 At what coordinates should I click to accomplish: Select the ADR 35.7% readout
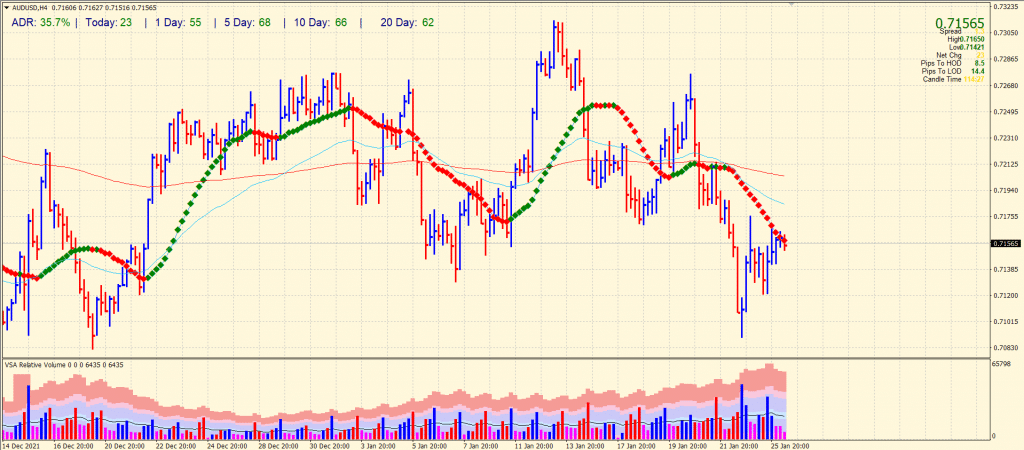point(41,22)
